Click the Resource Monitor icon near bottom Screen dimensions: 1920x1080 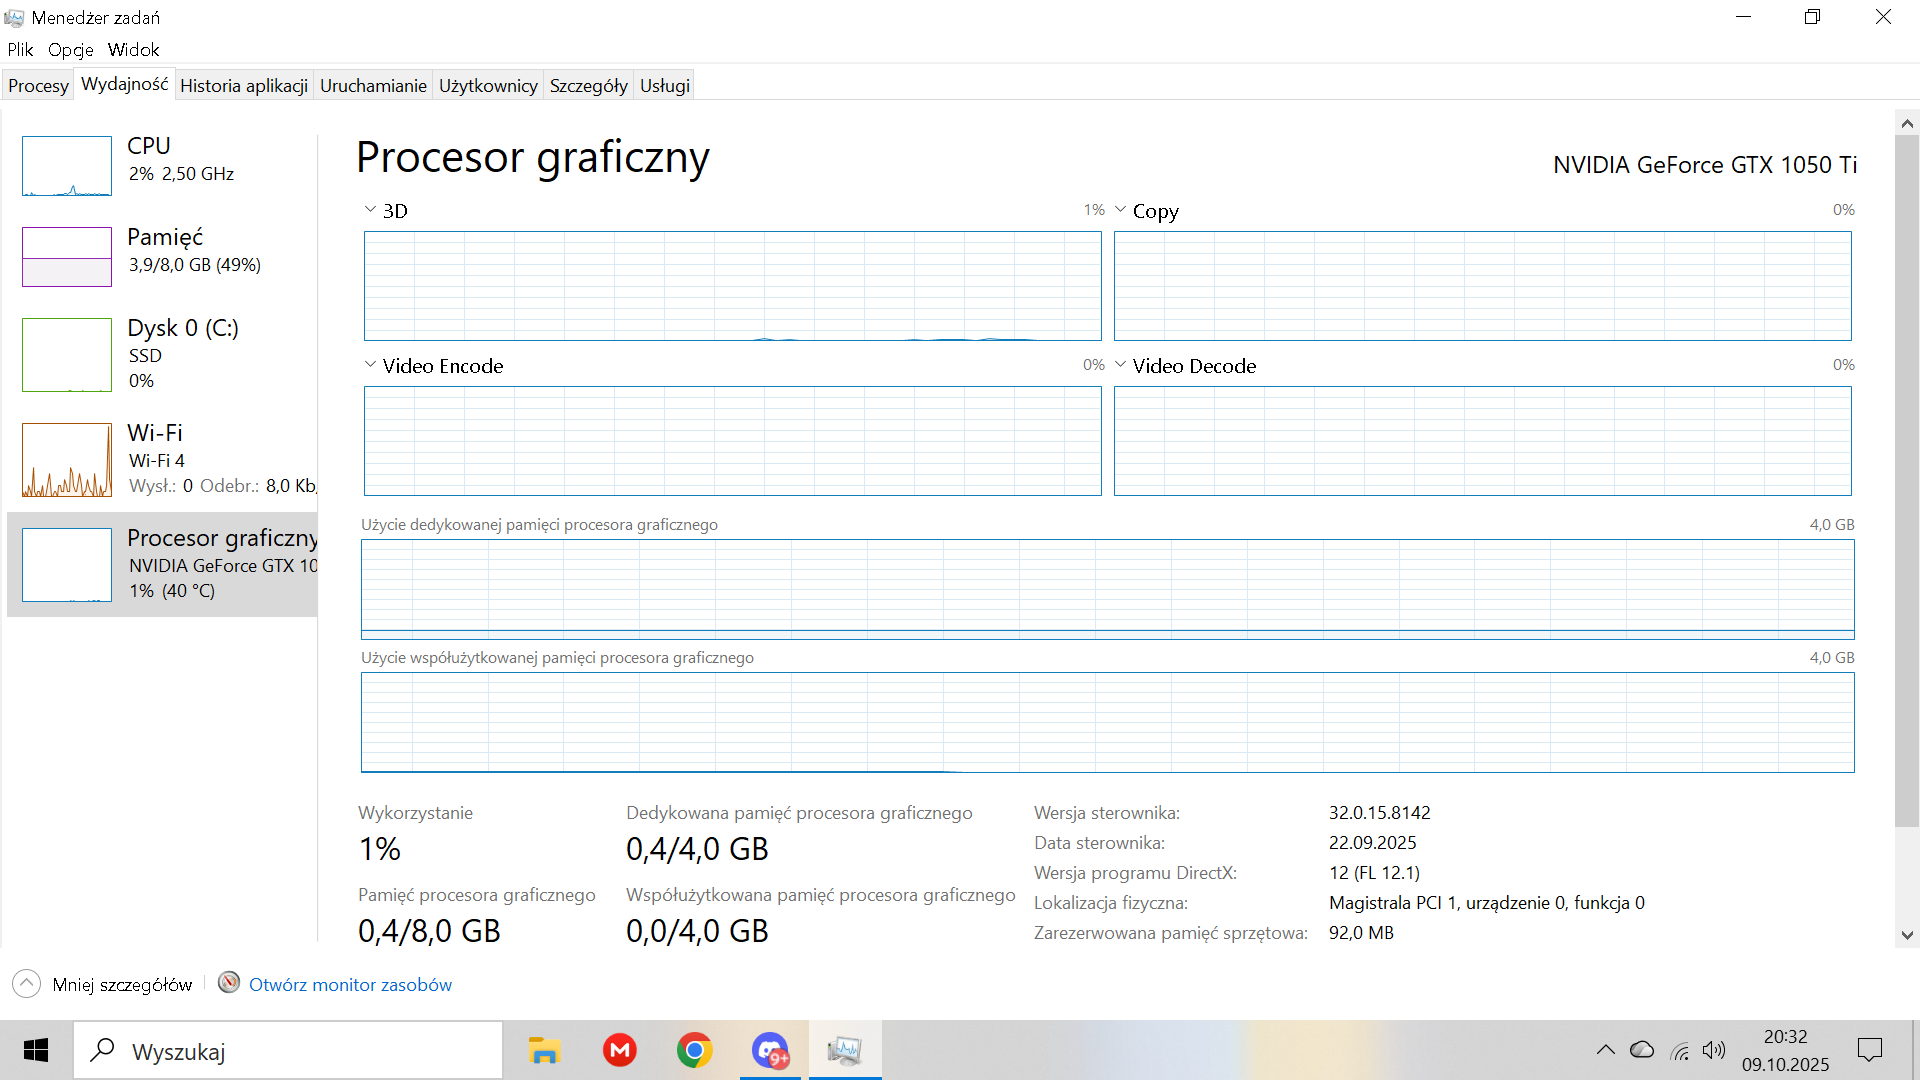pyautogui.click(x=229, y=982)
